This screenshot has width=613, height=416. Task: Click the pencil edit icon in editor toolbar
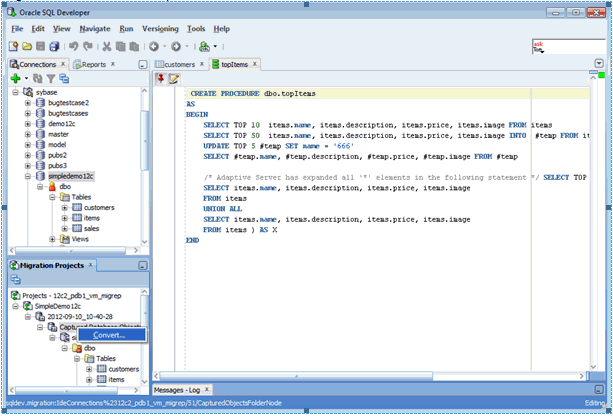(x=173, y=78)
